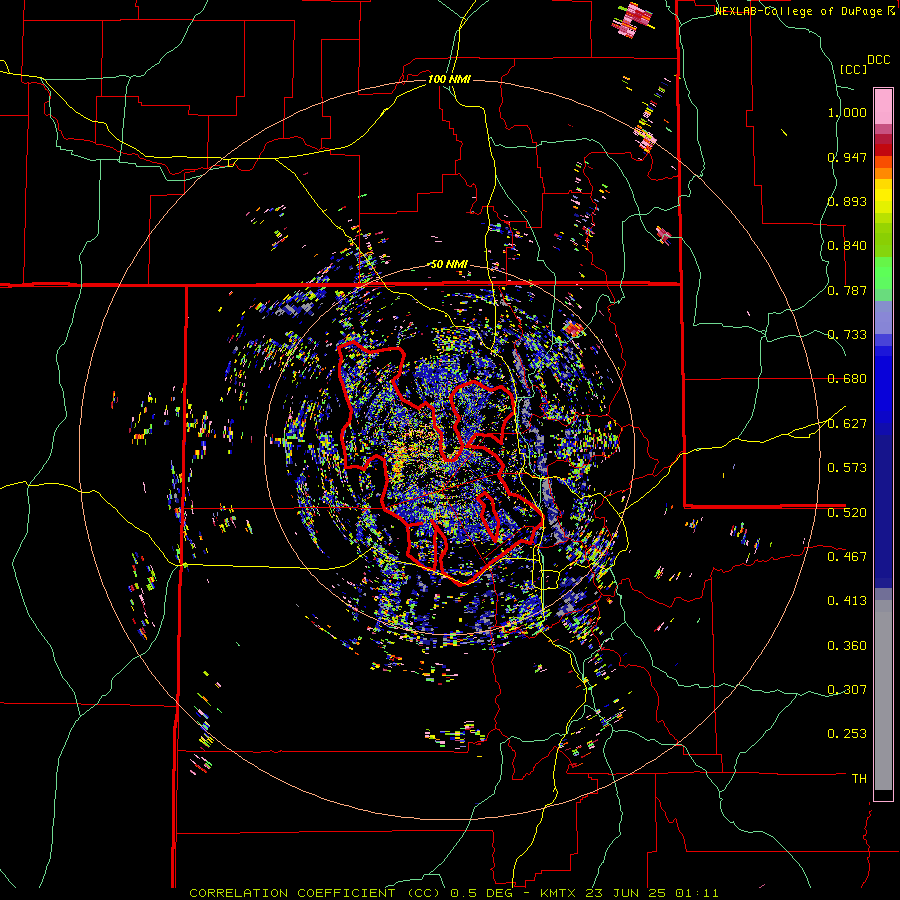Select the 0.947 scale value
Screen dimensions: 900x900
[x=847, y=157]
